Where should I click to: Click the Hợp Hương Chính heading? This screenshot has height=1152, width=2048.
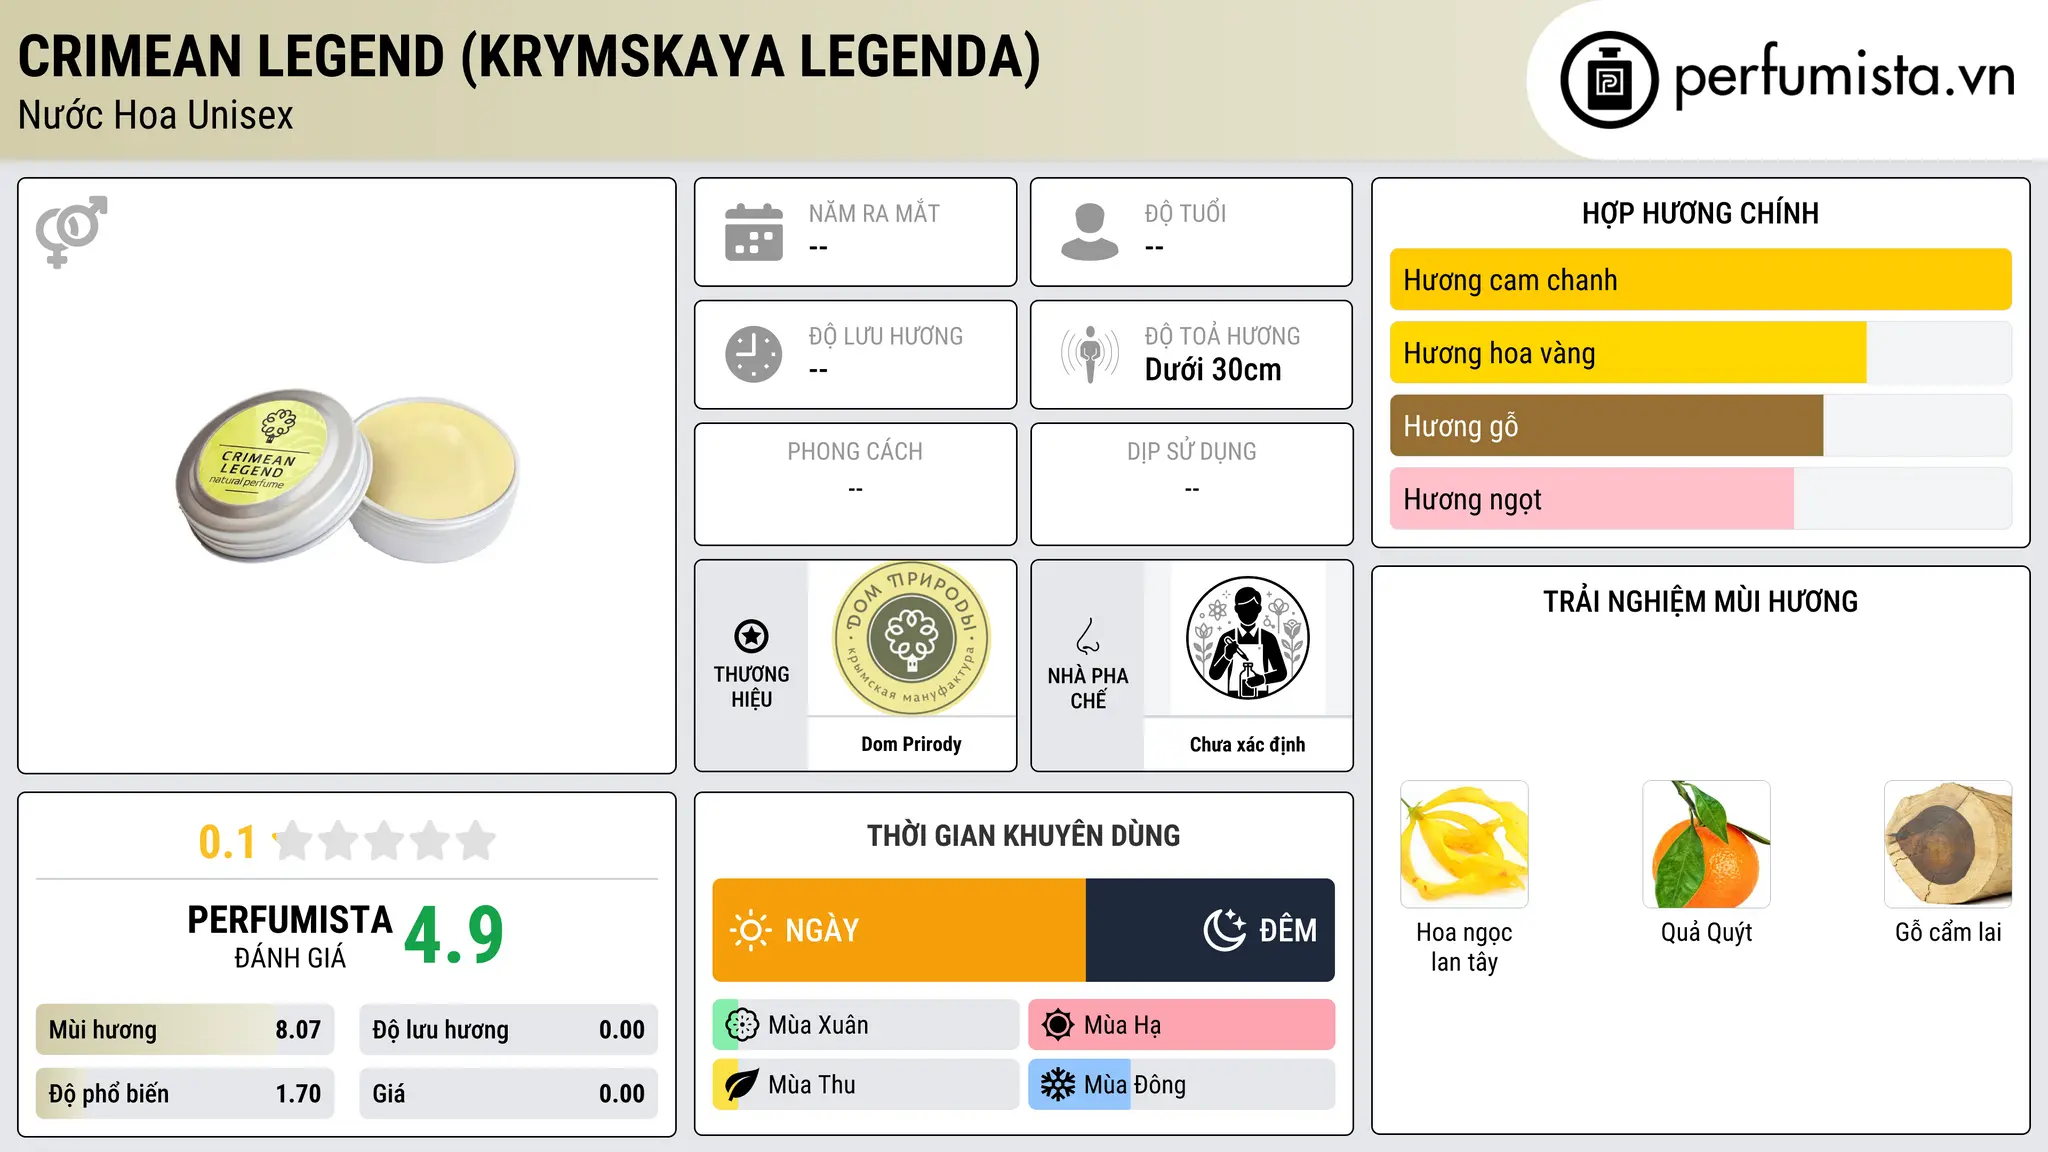coord(1700,213)
